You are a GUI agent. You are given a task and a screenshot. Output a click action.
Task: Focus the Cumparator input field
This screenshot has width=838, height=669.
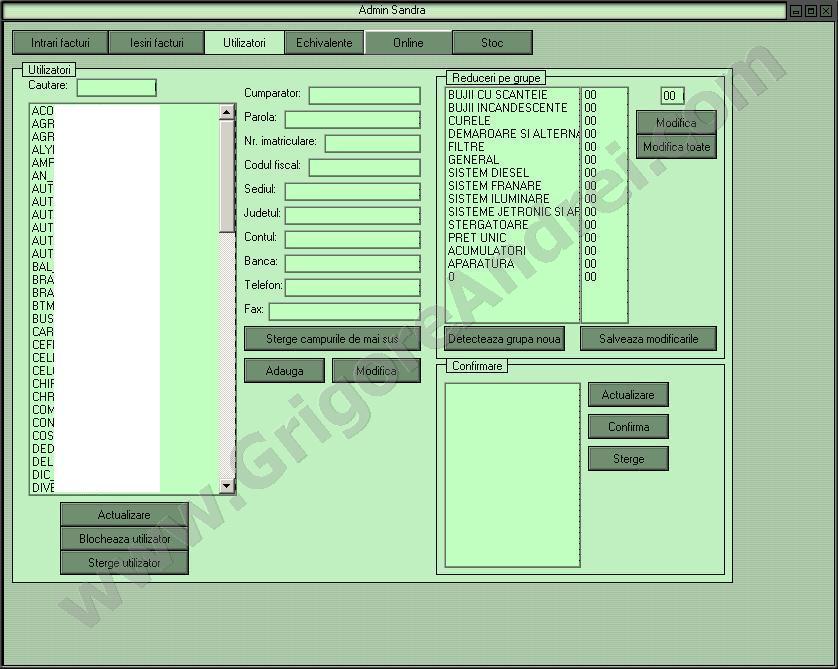[364, 96]
